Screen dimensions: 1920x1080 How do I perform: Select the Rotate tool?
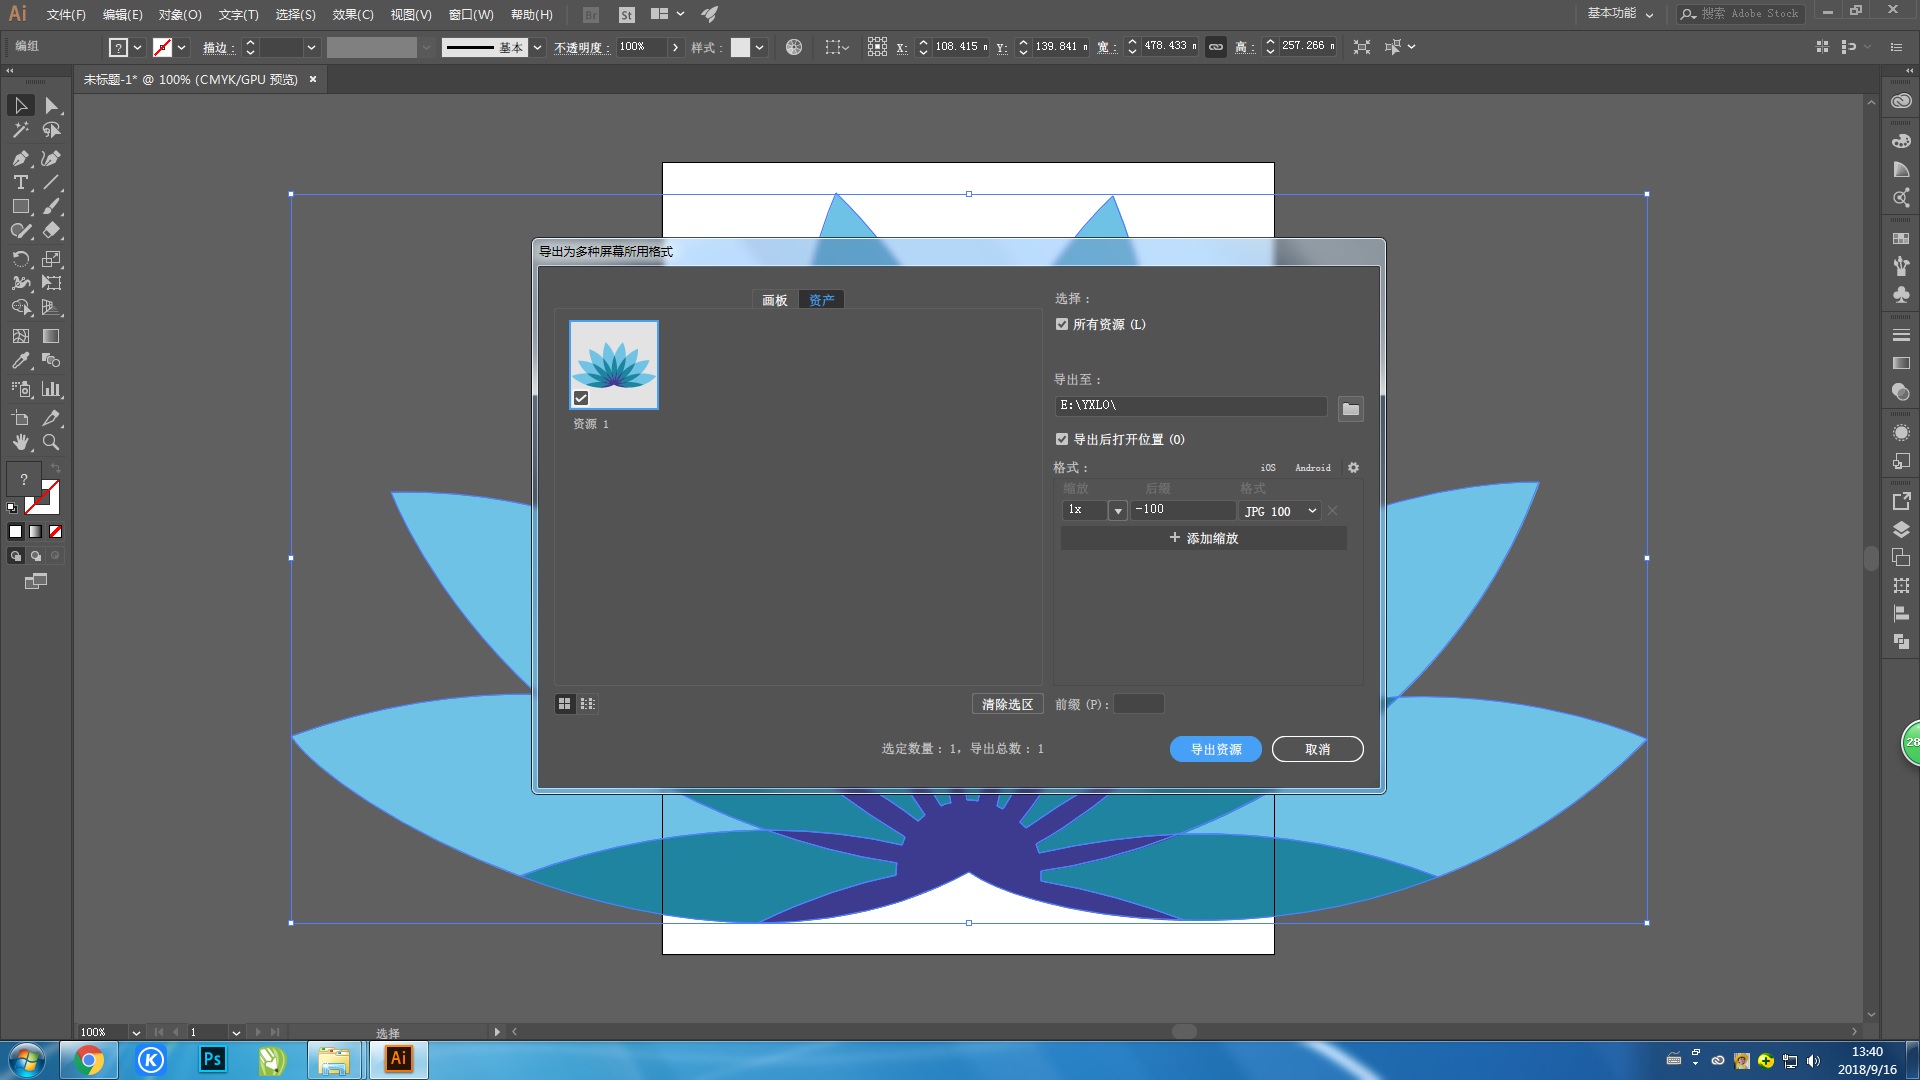[x=21, y=259]
